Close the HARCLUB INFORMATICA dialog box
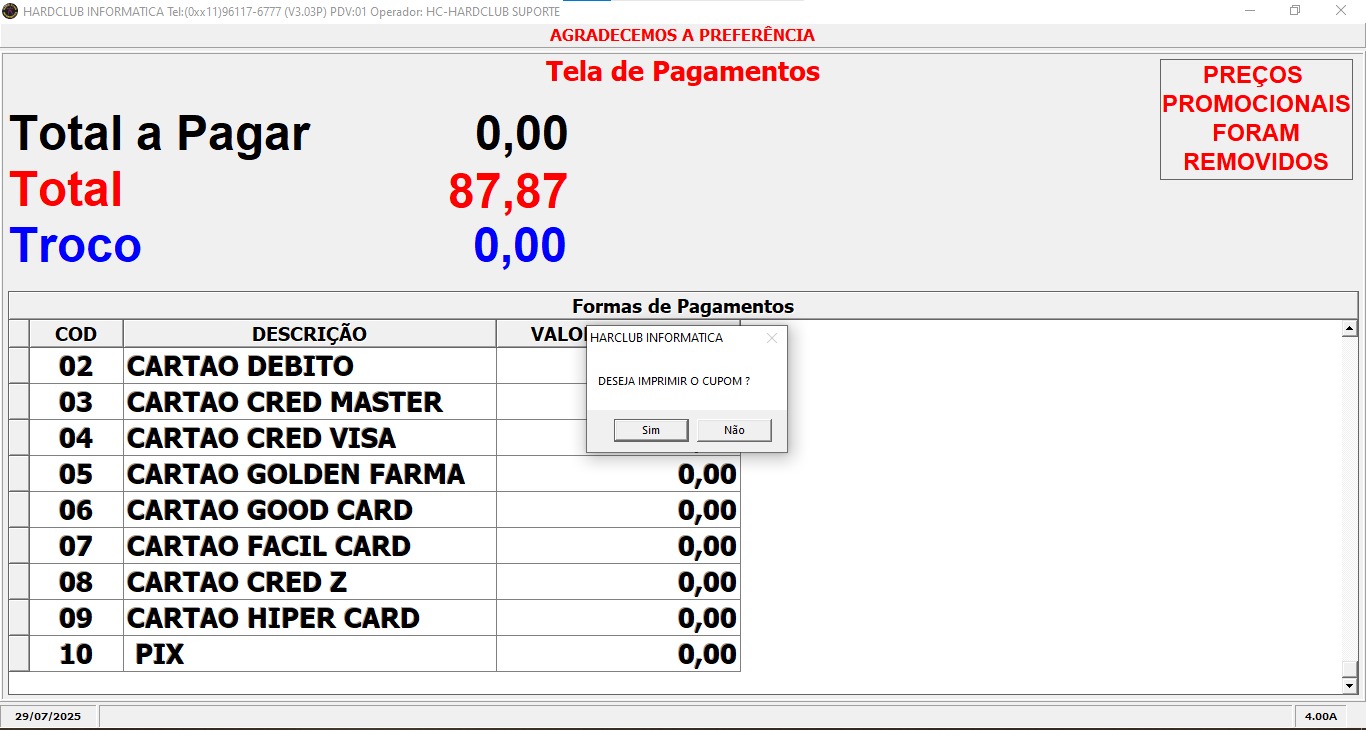This screenshot has height=730, width=1366. [771, 338]
